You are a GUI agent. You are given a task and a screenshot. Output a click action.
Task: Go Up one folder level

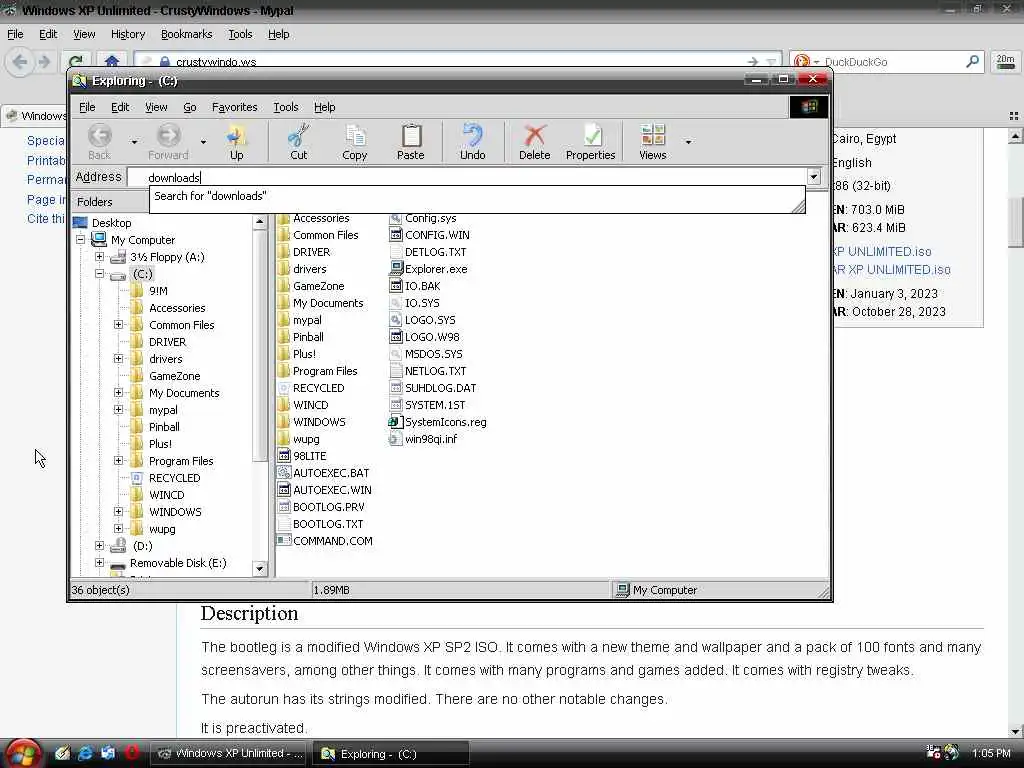236,142
